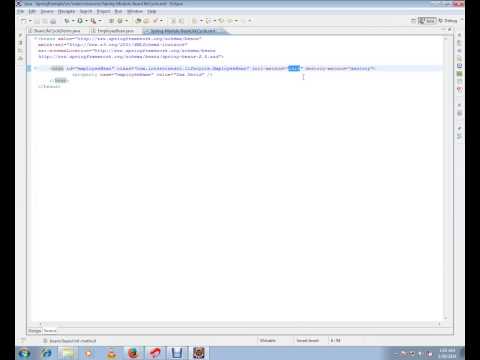This screenshot has width=480, height=360.
Task: Open VLC media player from the taskbar
Action: [112, 353]
